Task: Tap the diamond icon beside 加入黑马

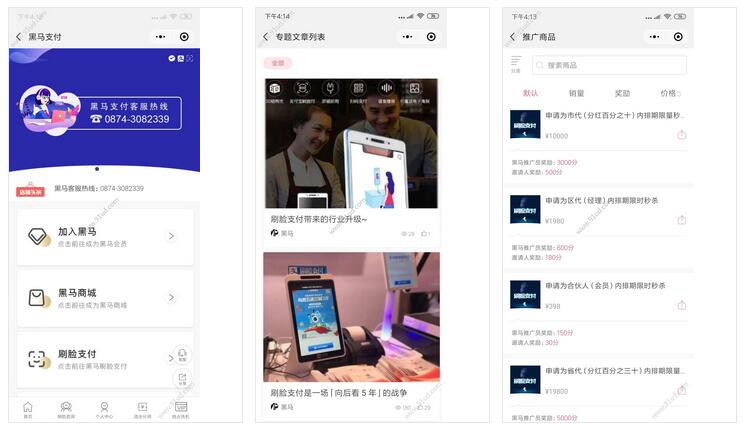Action: coord(38,236)
